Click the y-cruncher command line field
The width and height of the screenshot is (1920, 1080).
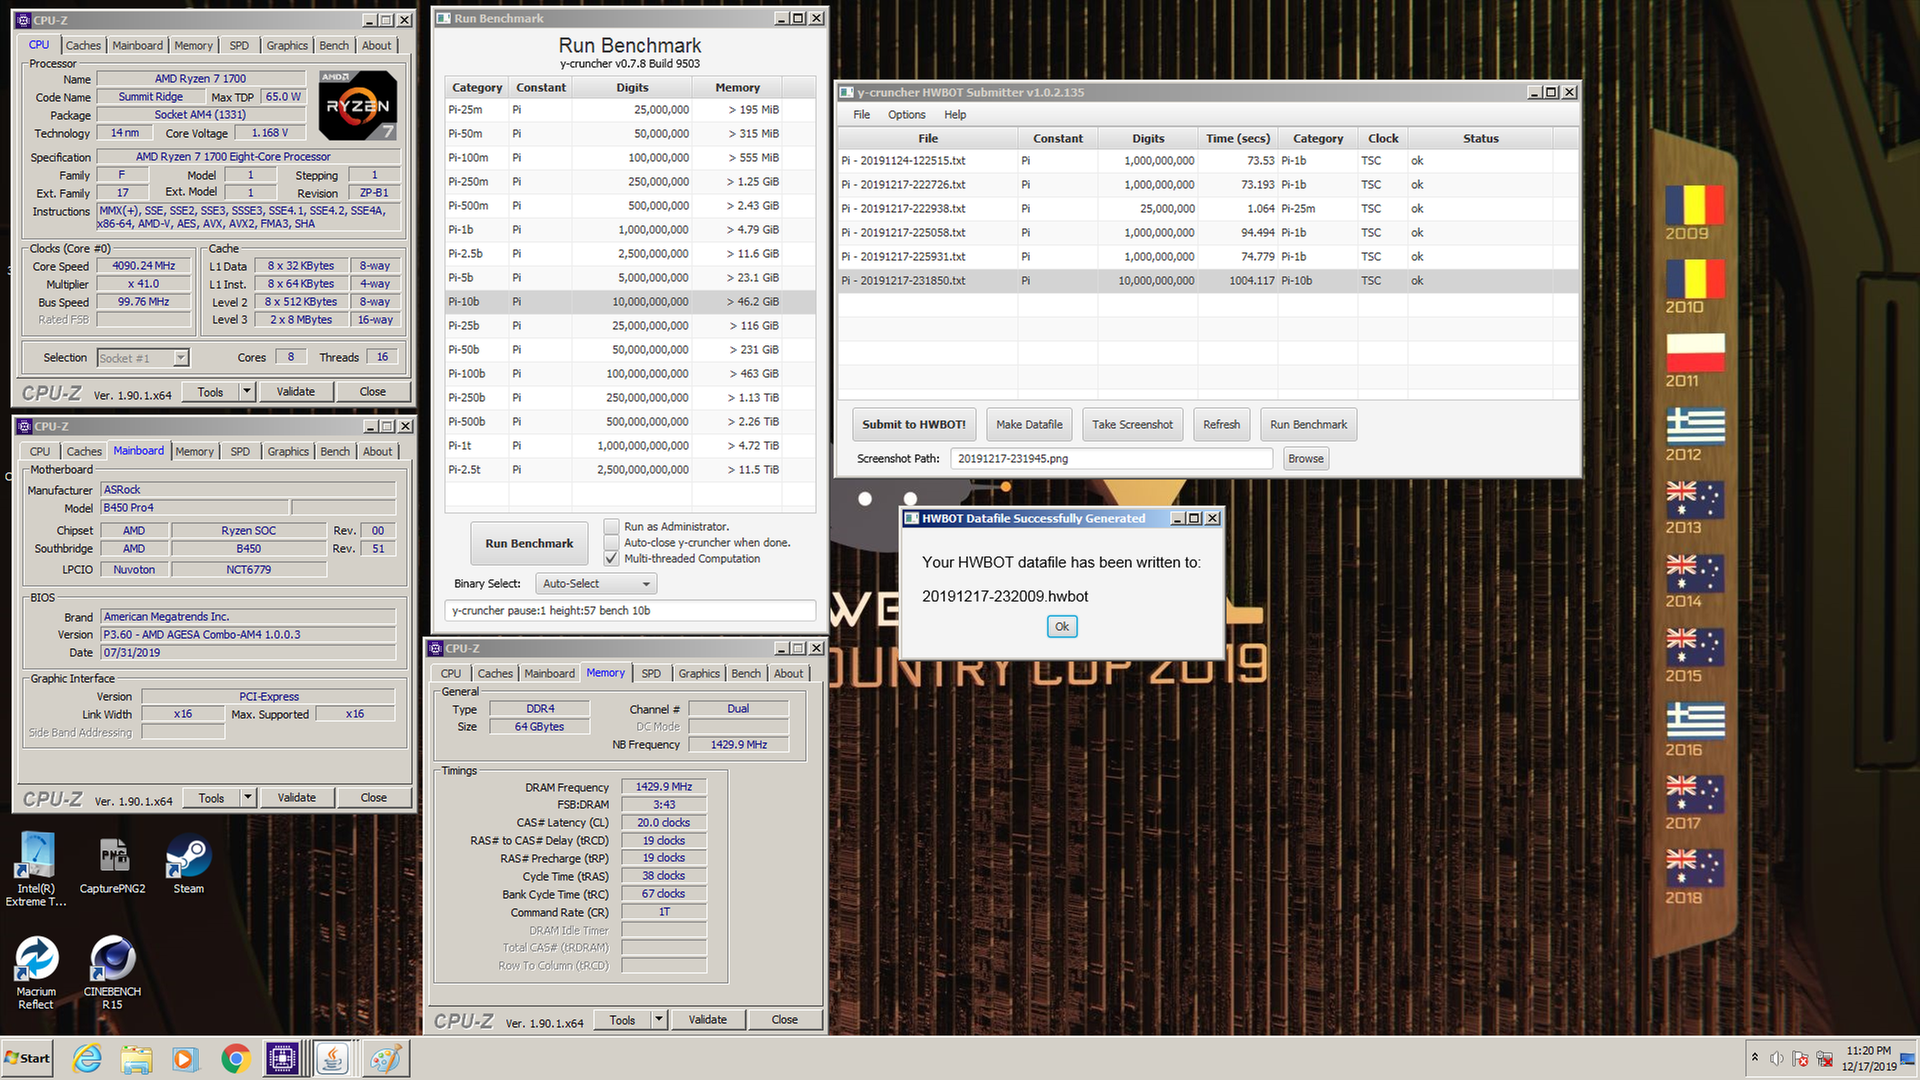point(630,610)
